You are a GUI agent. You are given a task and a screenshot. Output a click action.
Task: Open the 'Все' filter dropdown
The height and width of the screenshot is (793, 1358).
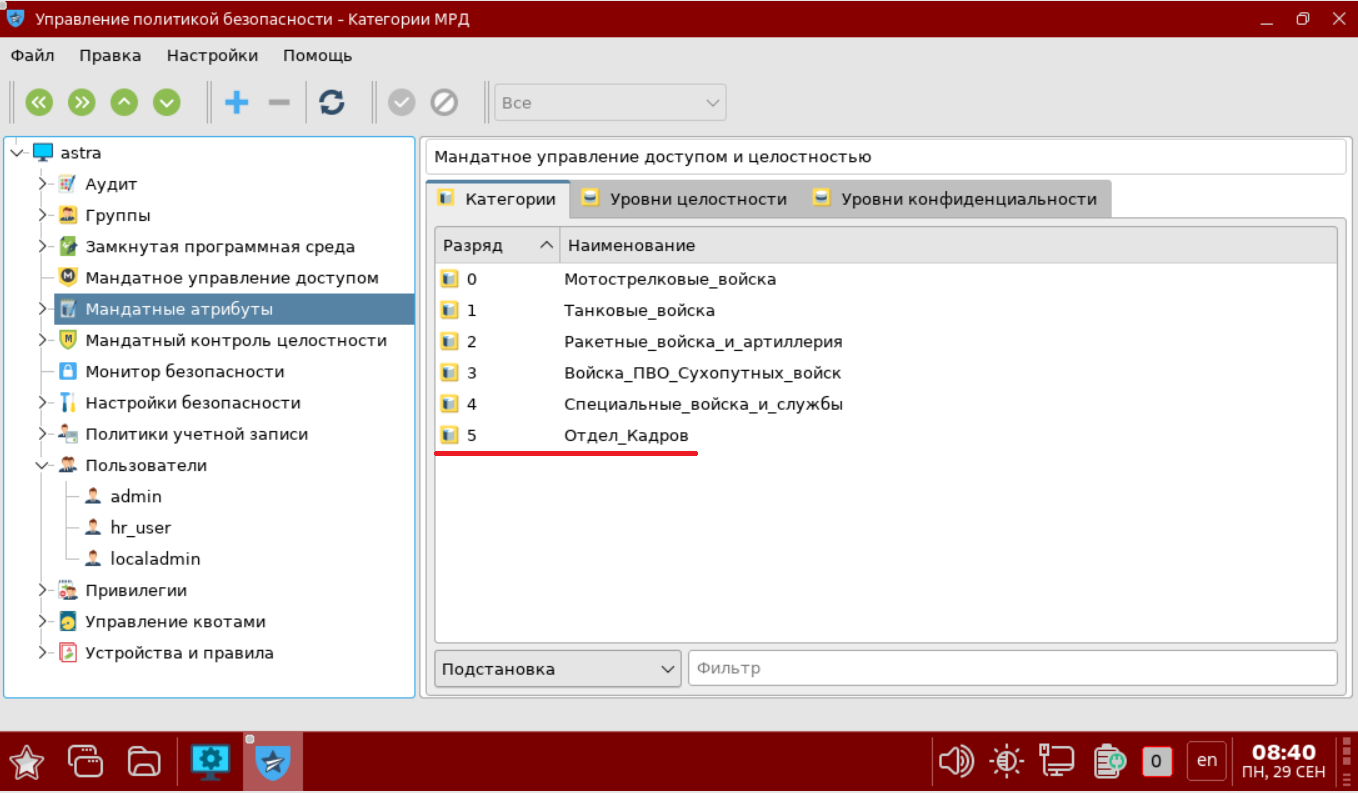click(x=610, y=103)
